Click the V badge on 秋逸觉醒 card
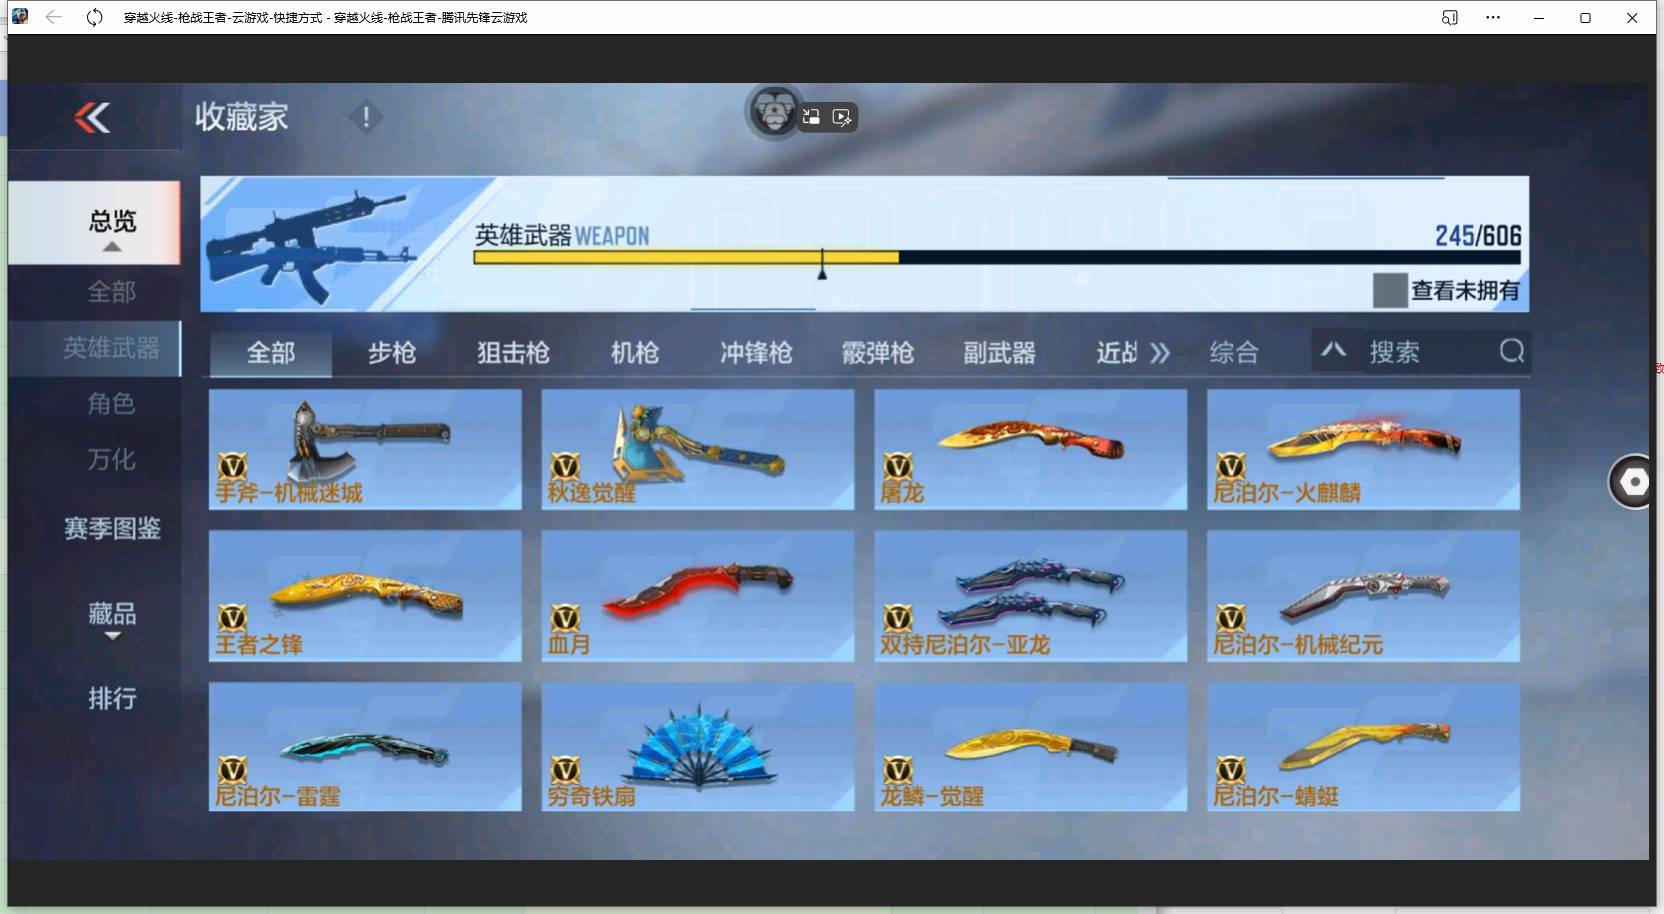1664x914 pixels. pos(565,466)
